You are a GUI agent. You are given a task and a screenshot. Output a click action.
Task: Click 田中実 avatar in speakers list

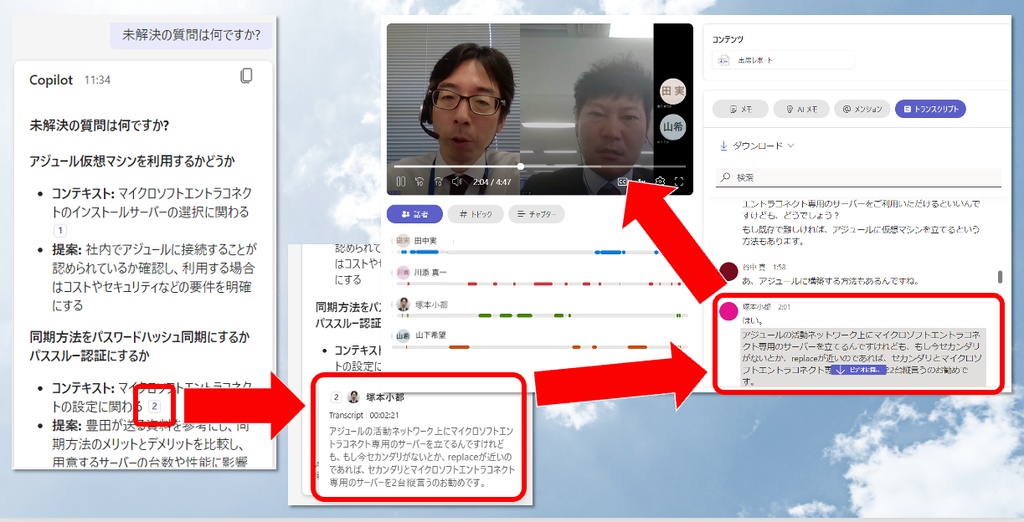click(x=403, y=241)
